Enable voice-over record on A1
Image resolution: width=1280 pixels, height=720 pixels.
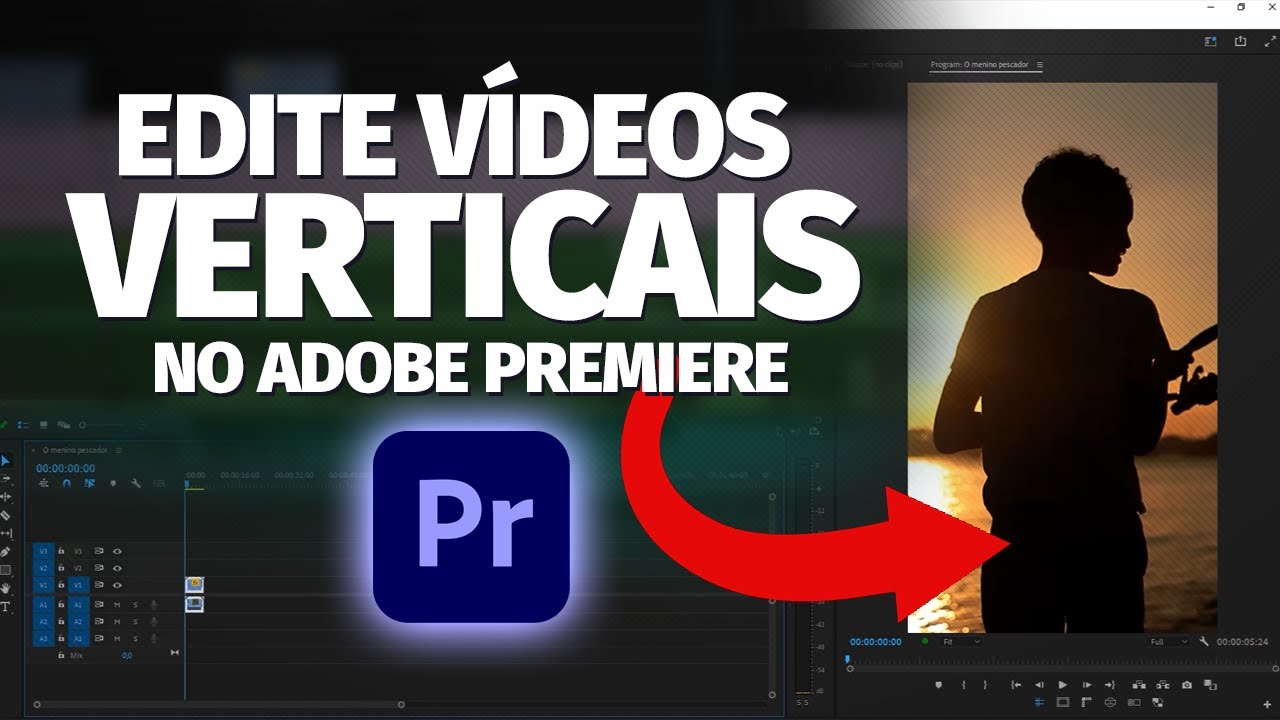154,605
